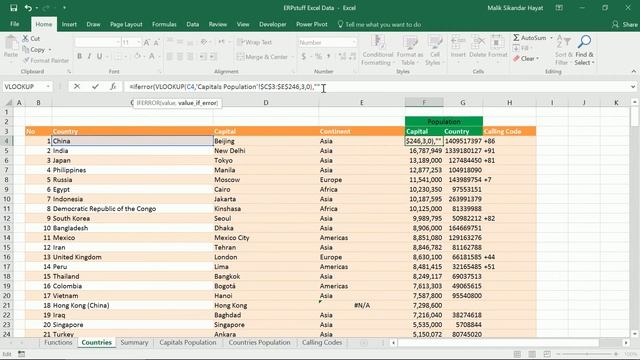Open Conditional Formatting
Image resolution: width=640 pixels, height=360 pixels.
(378, 51)
